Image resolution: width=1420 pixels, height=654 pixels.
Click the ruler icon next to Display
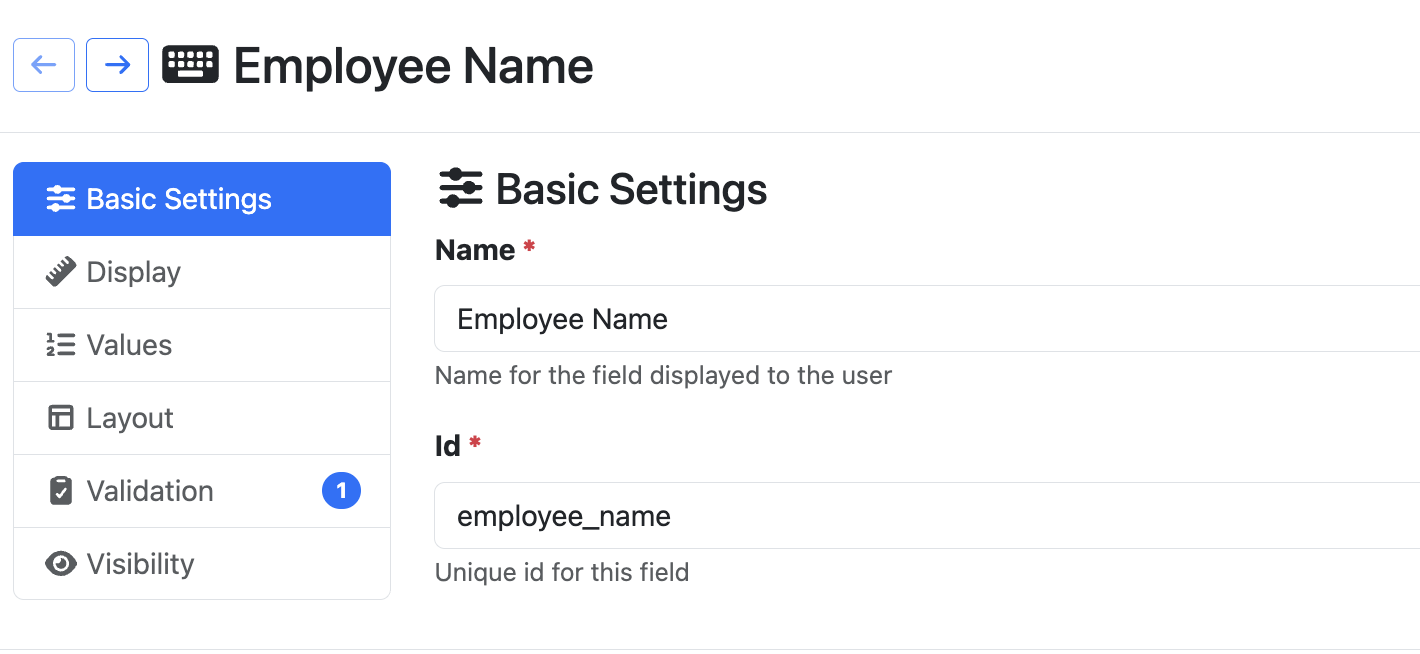[61, 272]
